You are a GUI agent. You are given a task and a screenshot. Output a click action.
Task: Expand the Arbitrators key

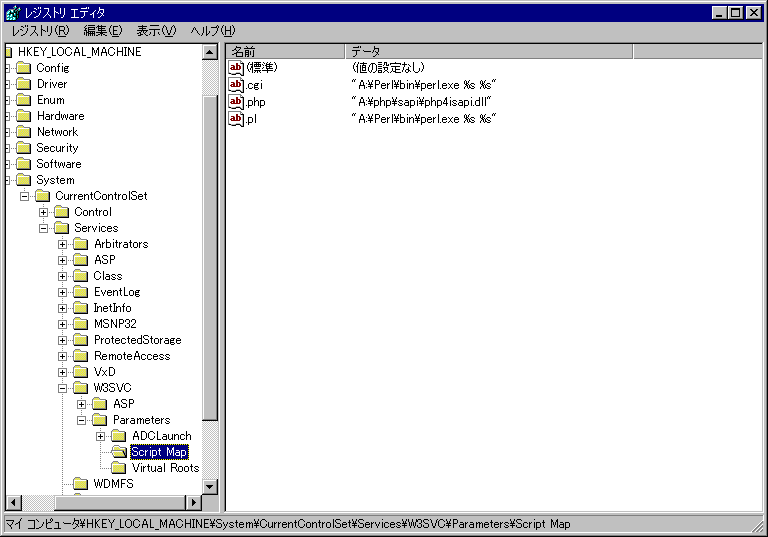[62, 244]
